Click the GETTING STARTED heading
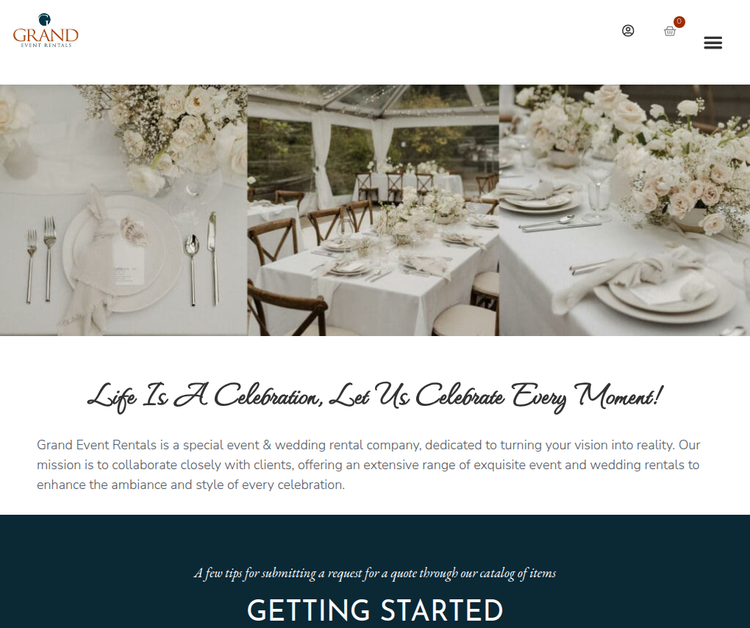Image resolution: width=750 pixels, height=628 pixels. pyautogui.click(x=375, y=611)
